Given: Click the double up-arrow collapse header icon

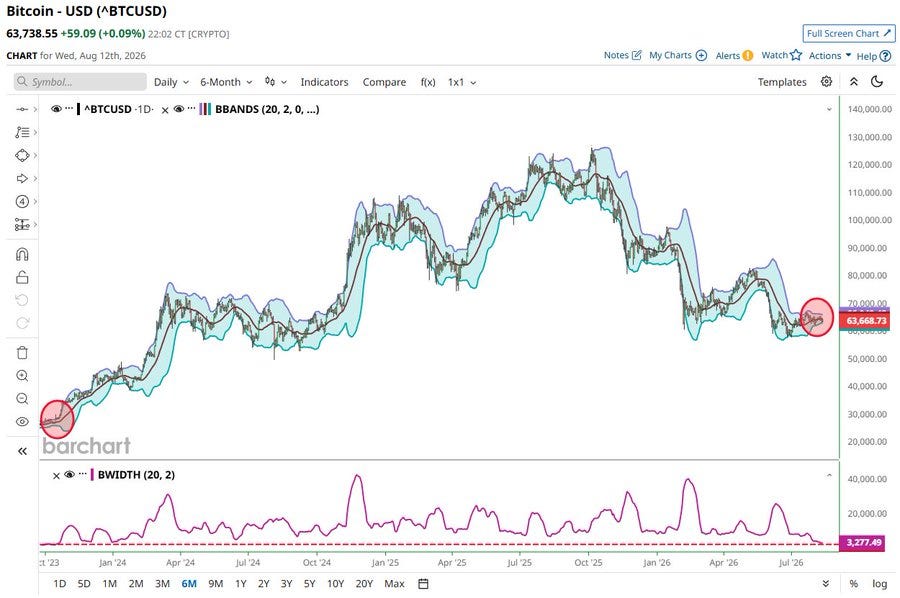Looking at the screenshot, I should tap(854, 81).
